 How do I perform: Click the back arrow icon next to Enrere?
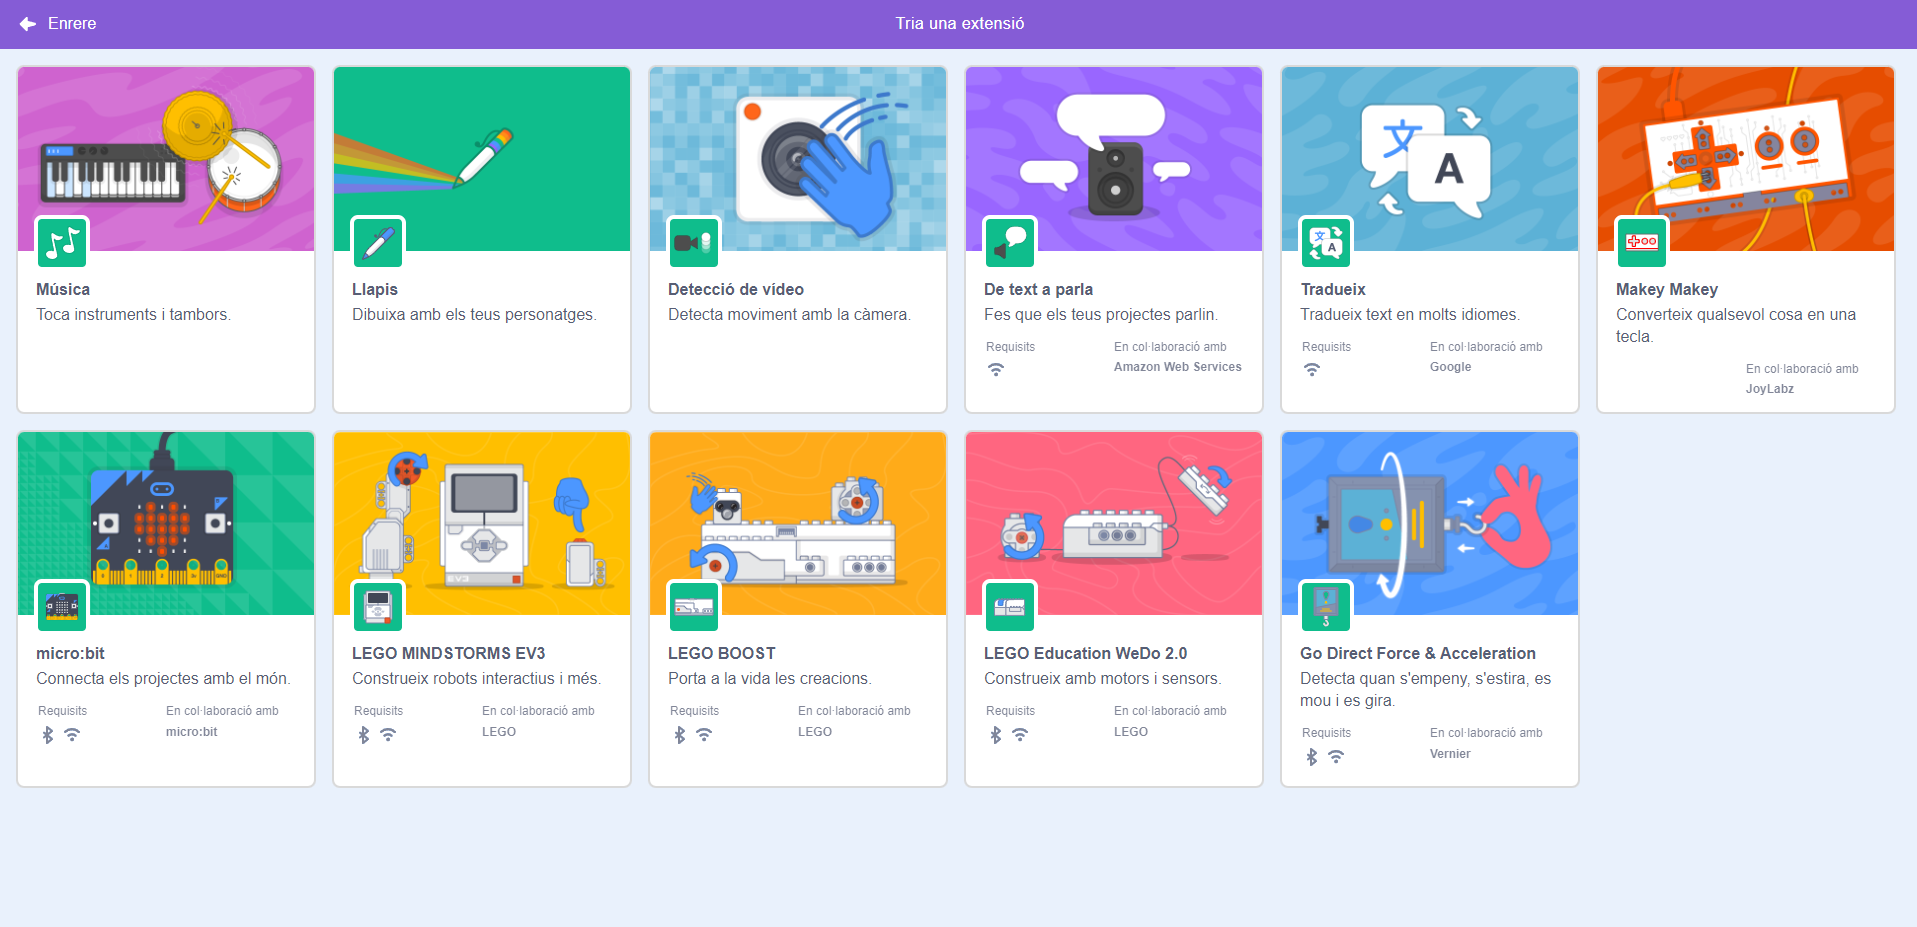[28, 24]
